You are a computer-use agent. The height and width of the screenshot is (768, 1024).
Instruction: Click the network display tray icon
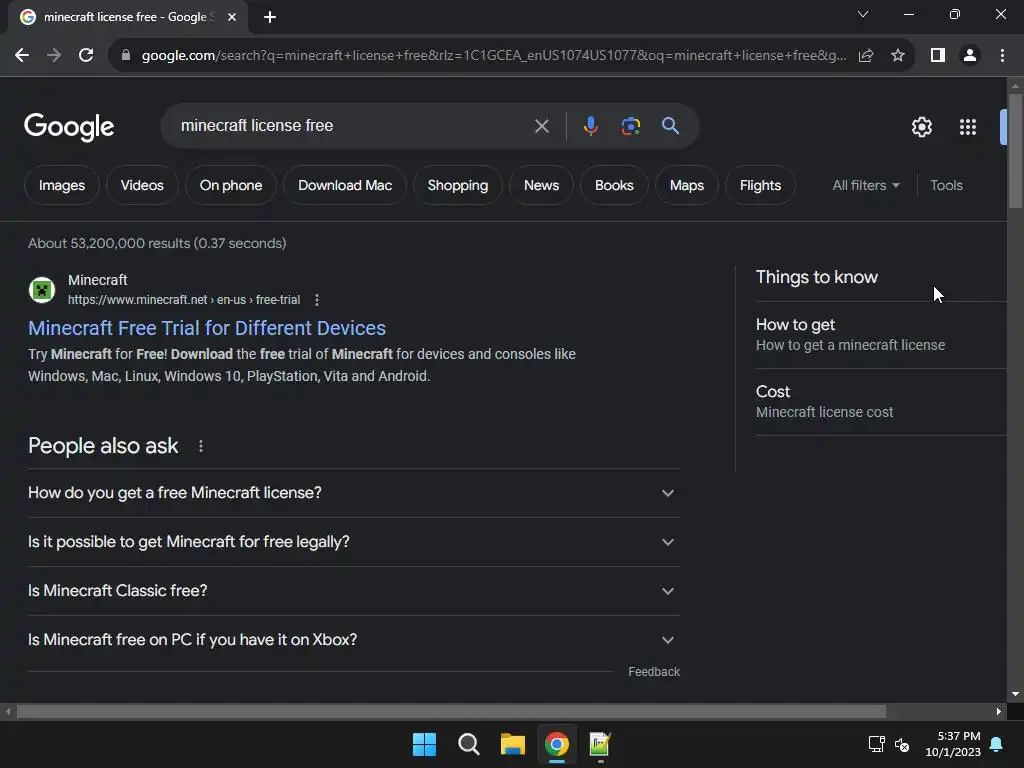click(x=876, y=744)
